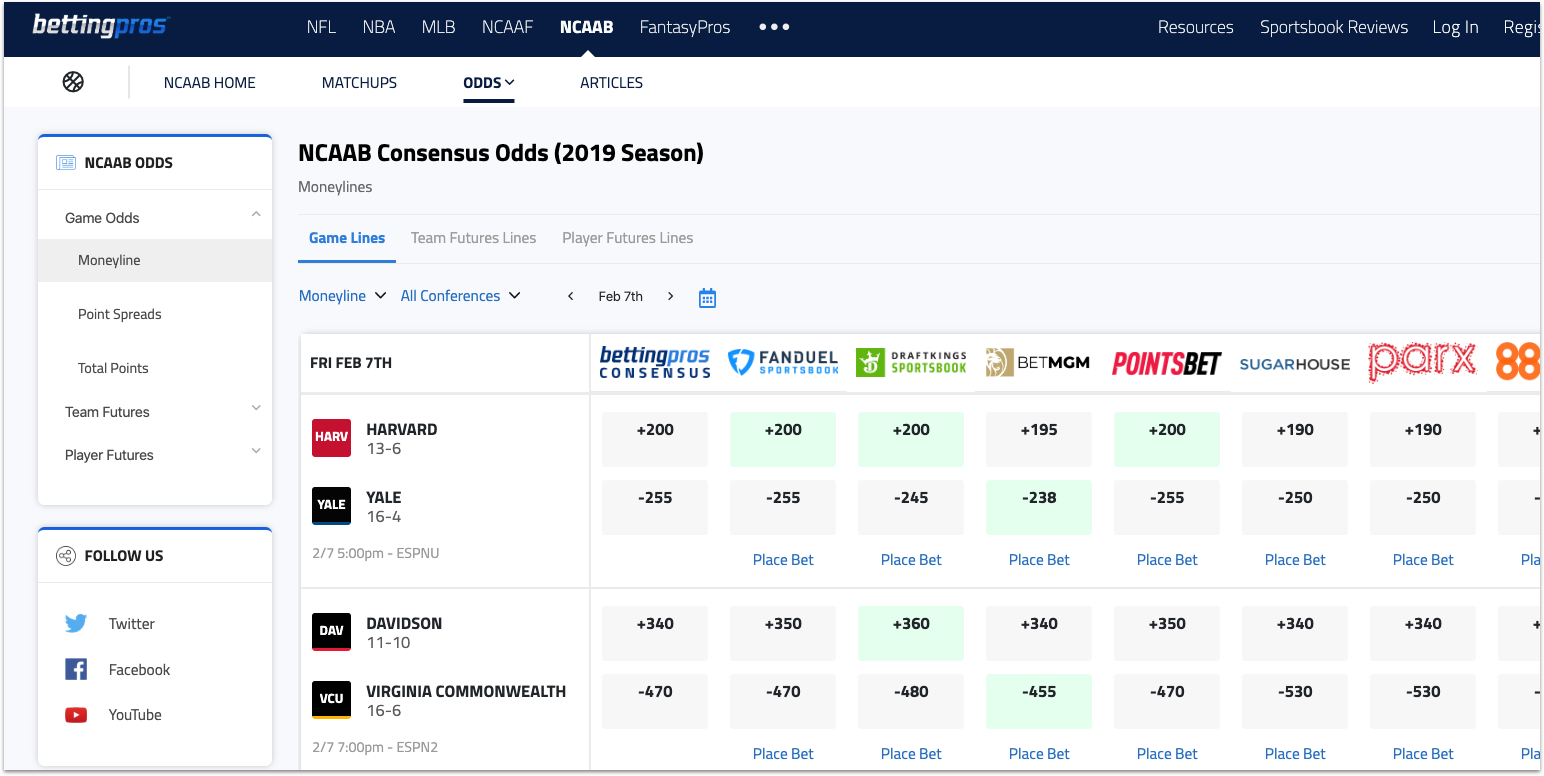1544x776 pixels.
Task: Click the bettingpros Consensus column logo
Action: 655,362
